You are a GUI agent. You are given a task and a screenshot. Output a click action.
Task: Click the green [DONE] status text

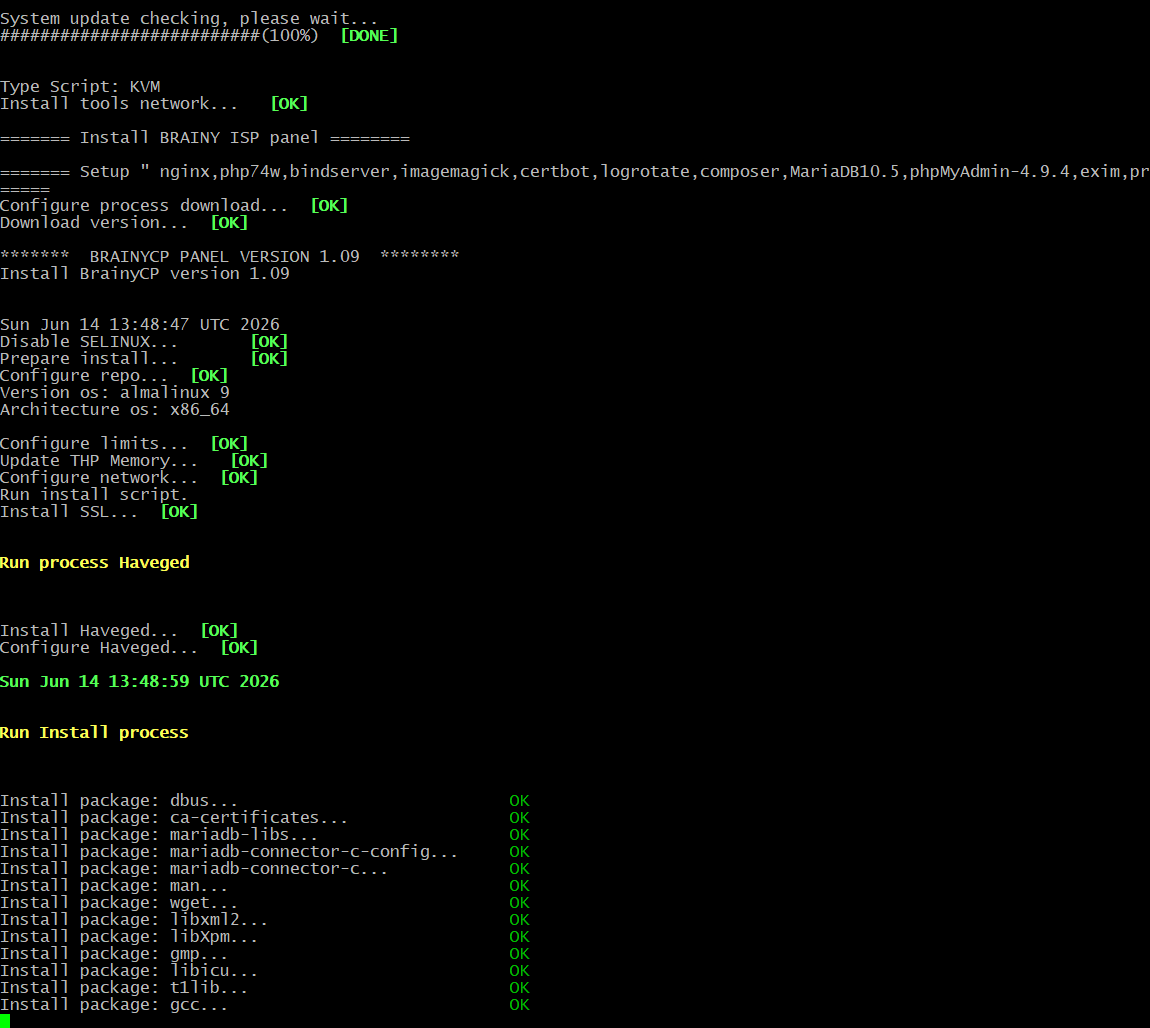pyautogui.click(x=369, y=36)
